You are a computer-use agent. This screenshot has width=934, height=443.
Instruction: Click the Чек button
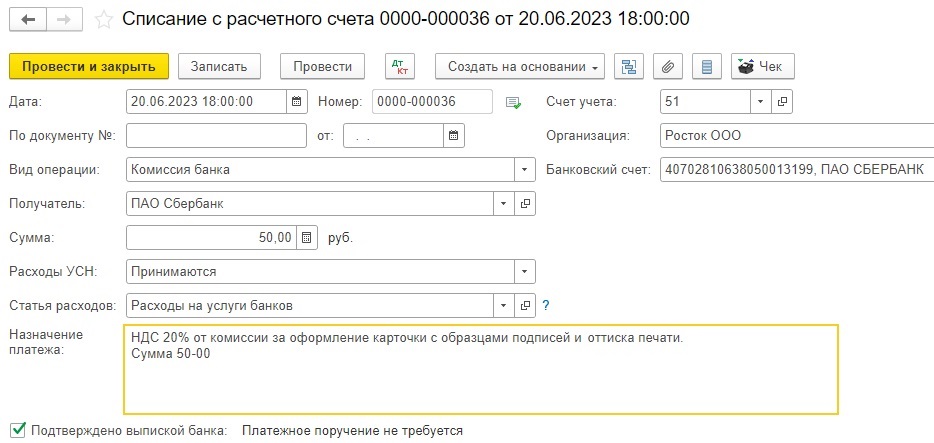point(762,66)
